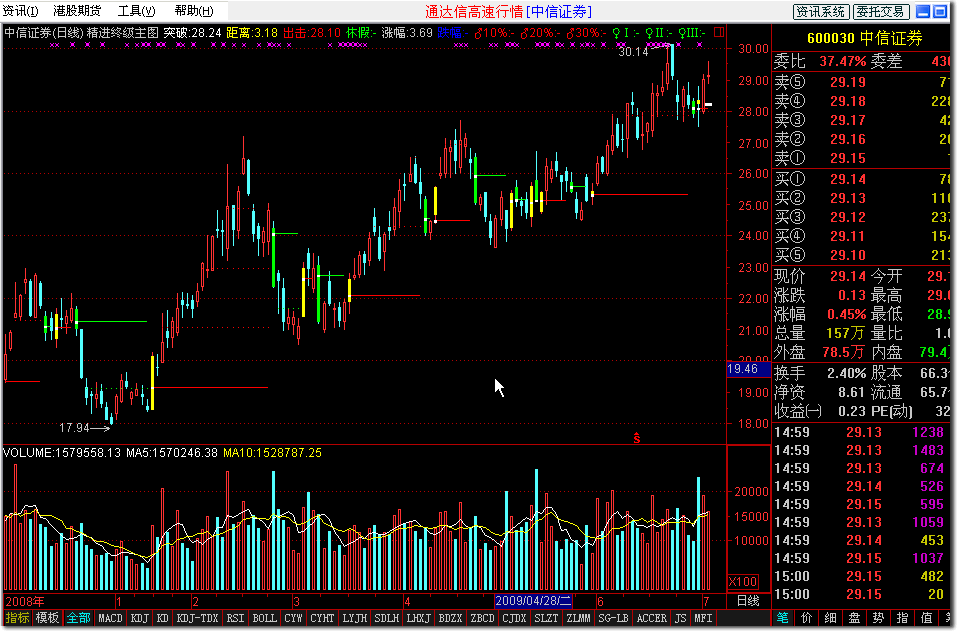The height and width of the screenshot is (633, 960).
Task: Switch to the JS indicator
Action: (680, 618)
